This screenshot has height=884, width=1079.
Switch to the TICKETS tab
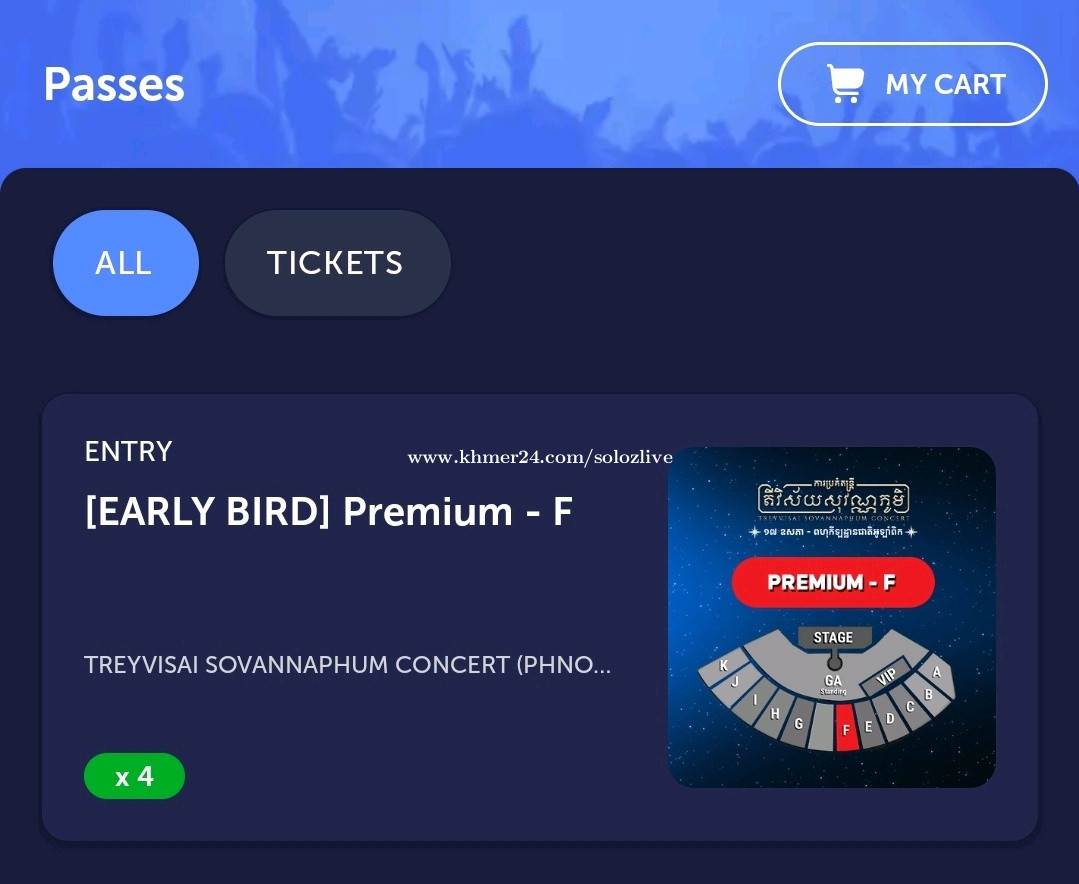(336, 263)
